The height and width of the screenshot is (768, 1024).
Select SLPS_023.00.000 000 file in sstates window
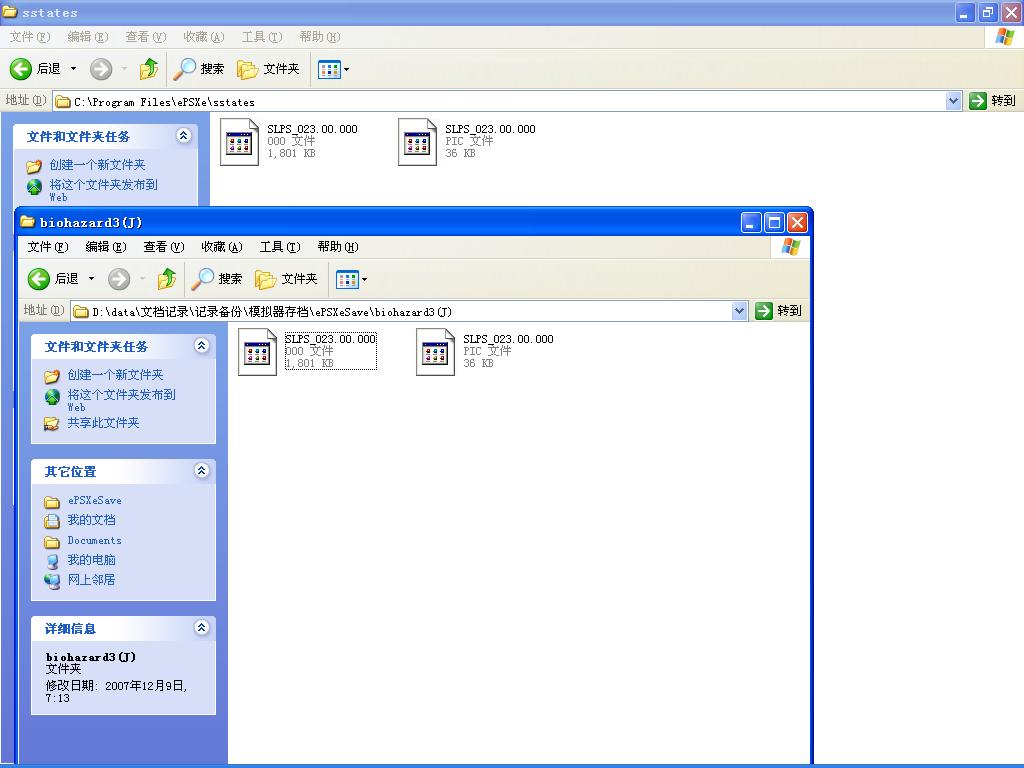coord(240,142)
